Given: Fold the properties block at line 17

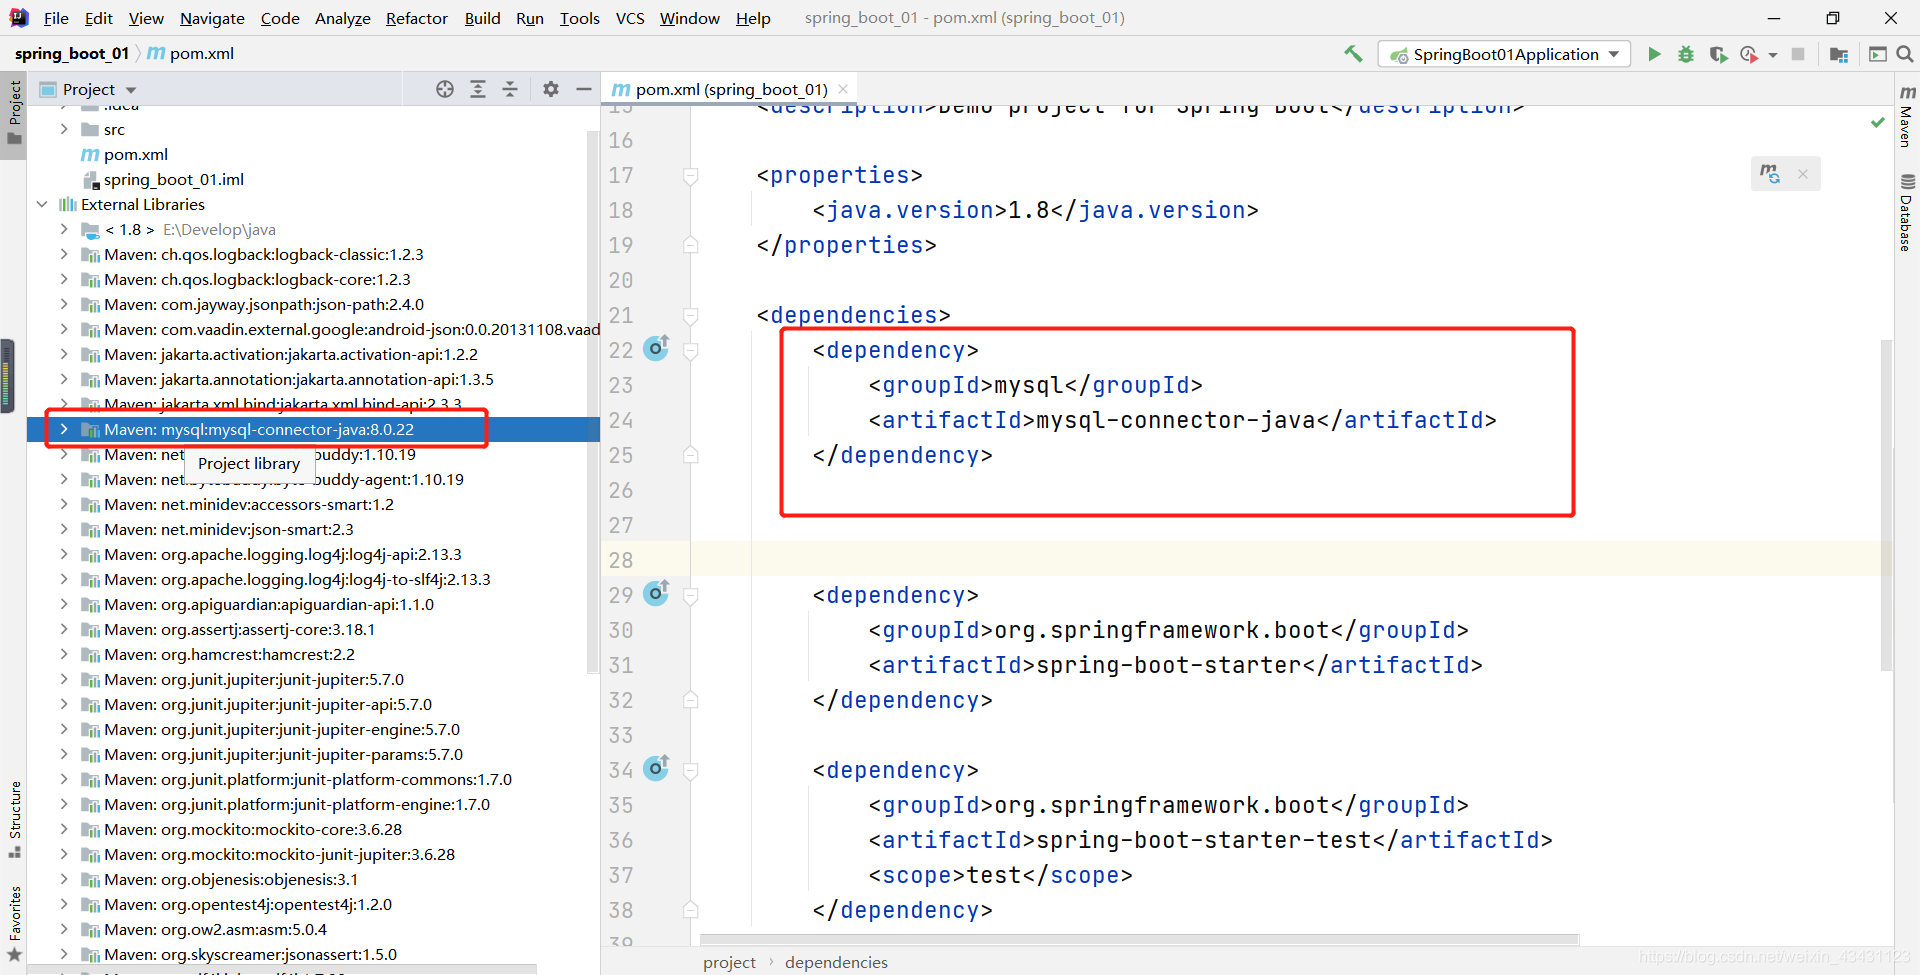Looking at the screenshot, I should point(690,176).
